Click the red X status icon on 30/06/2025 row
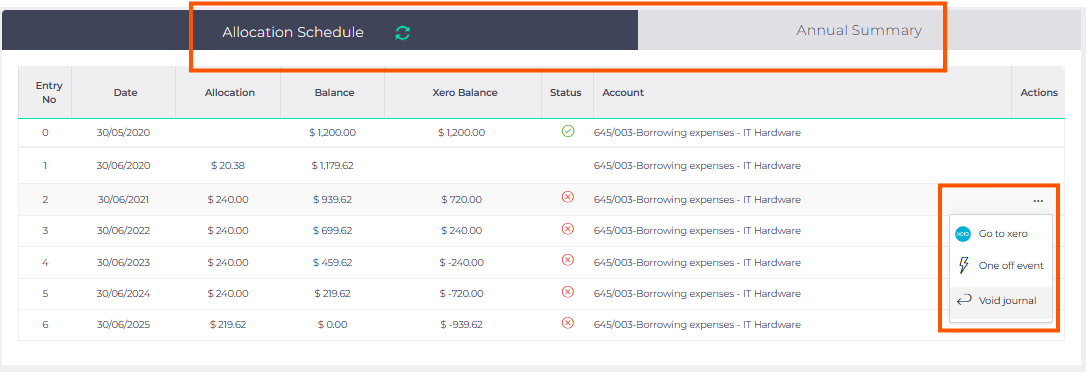The height and width of the screenshot is (372, 1086). [567, 323]
